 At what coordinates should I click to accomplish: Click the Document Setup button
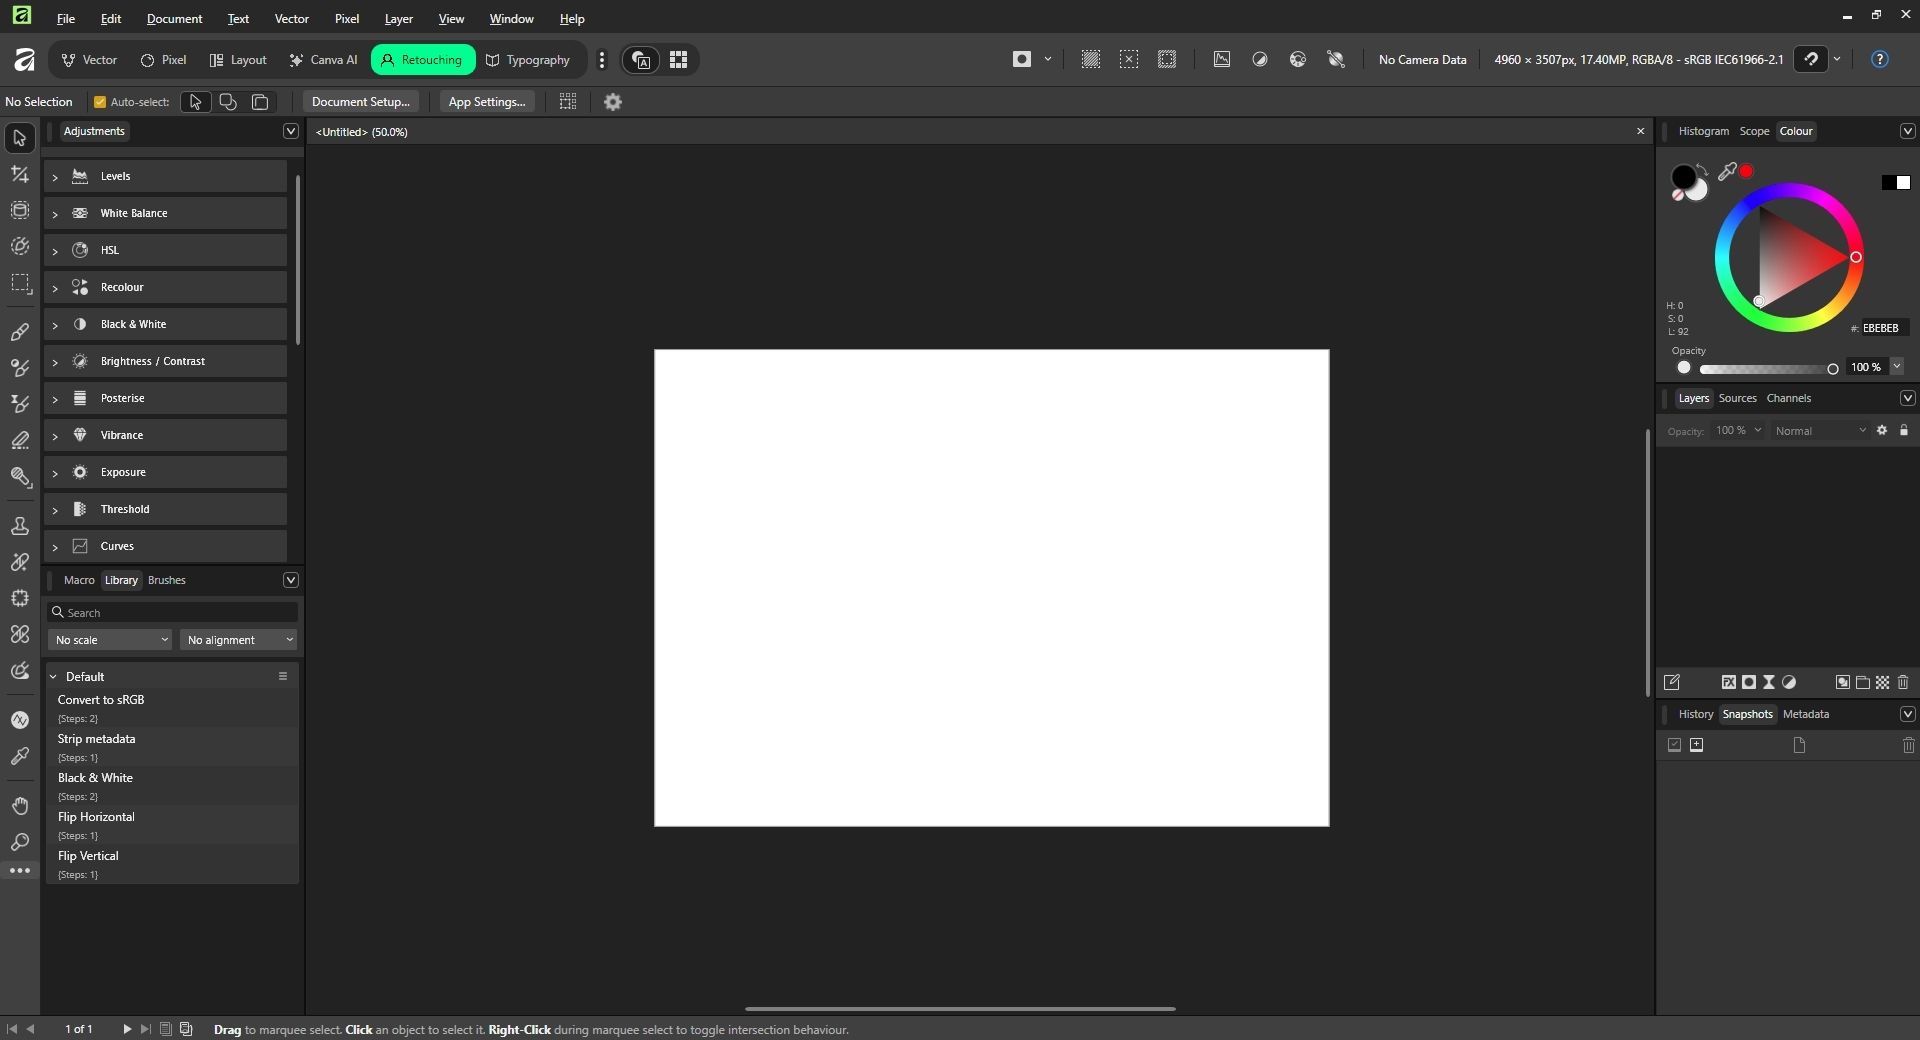360,102
